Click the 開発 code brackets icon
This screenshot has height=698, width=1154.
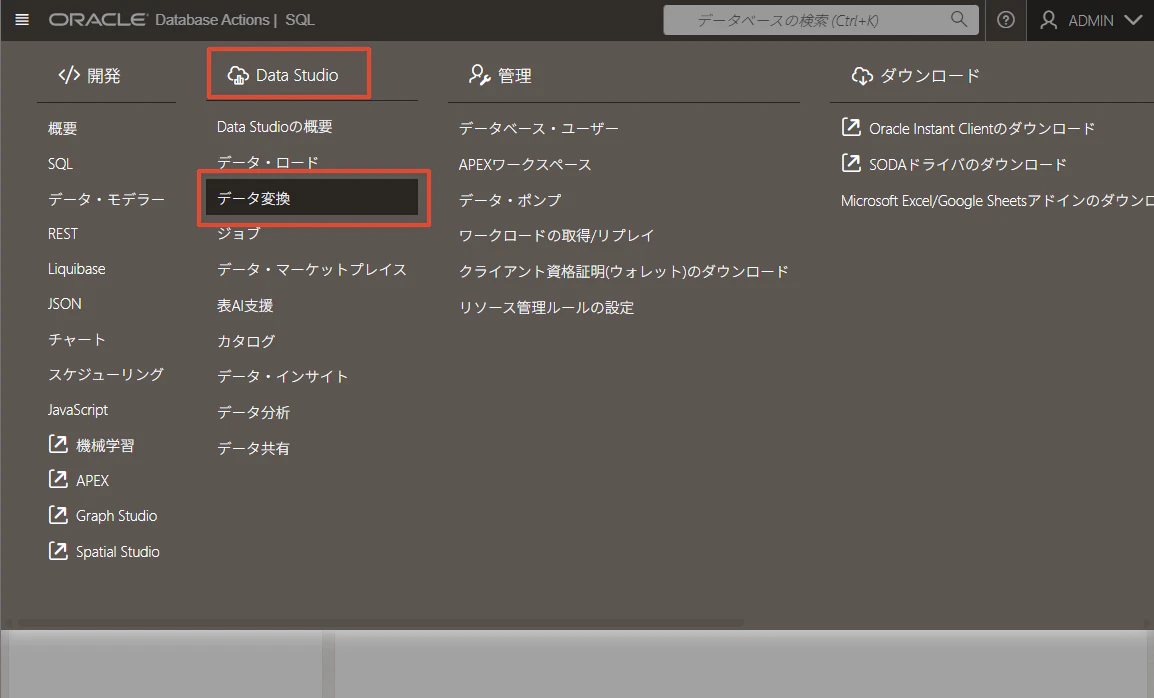69,75
